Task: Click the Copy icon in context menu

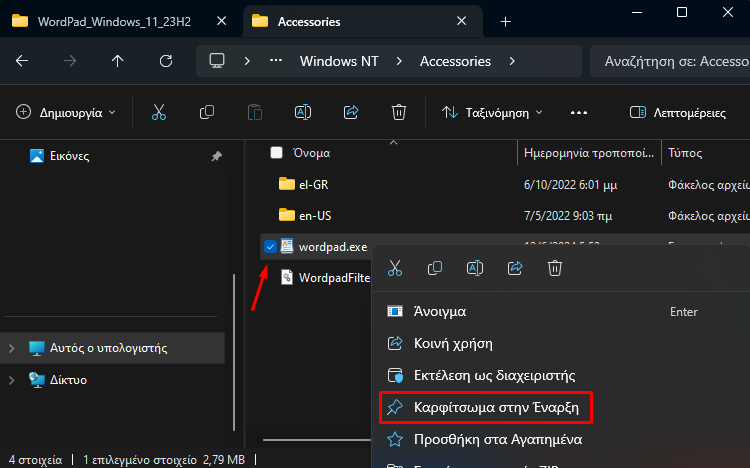Action: pyautogui.click(x=435, y=268)
